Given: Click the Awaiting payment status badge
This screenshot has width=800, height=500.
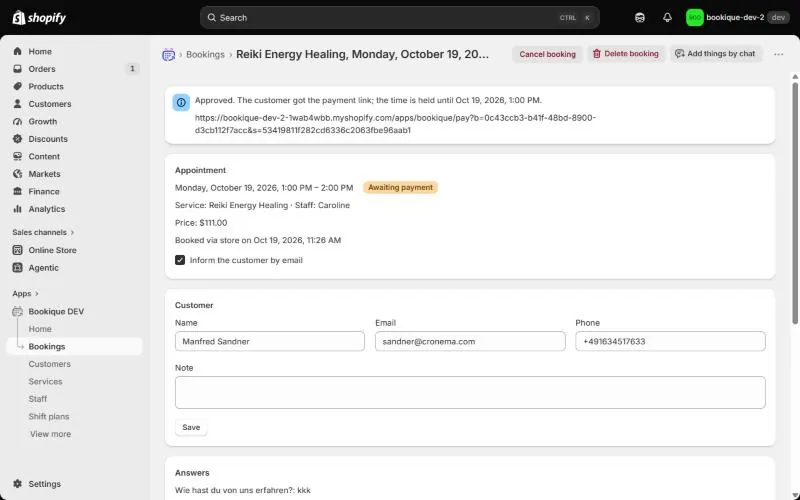Looking at the screenshot, I should (x=401, y=188).
